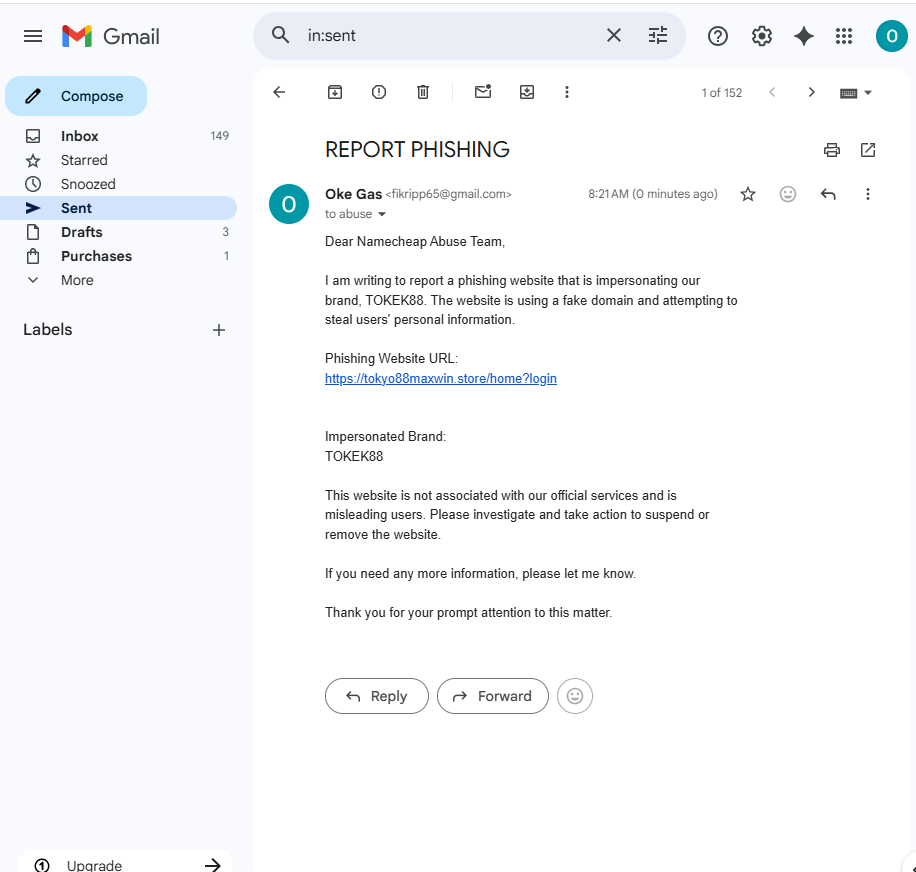Open toolbar More options menu
The image size is (916, 872).
click(567, 92)
